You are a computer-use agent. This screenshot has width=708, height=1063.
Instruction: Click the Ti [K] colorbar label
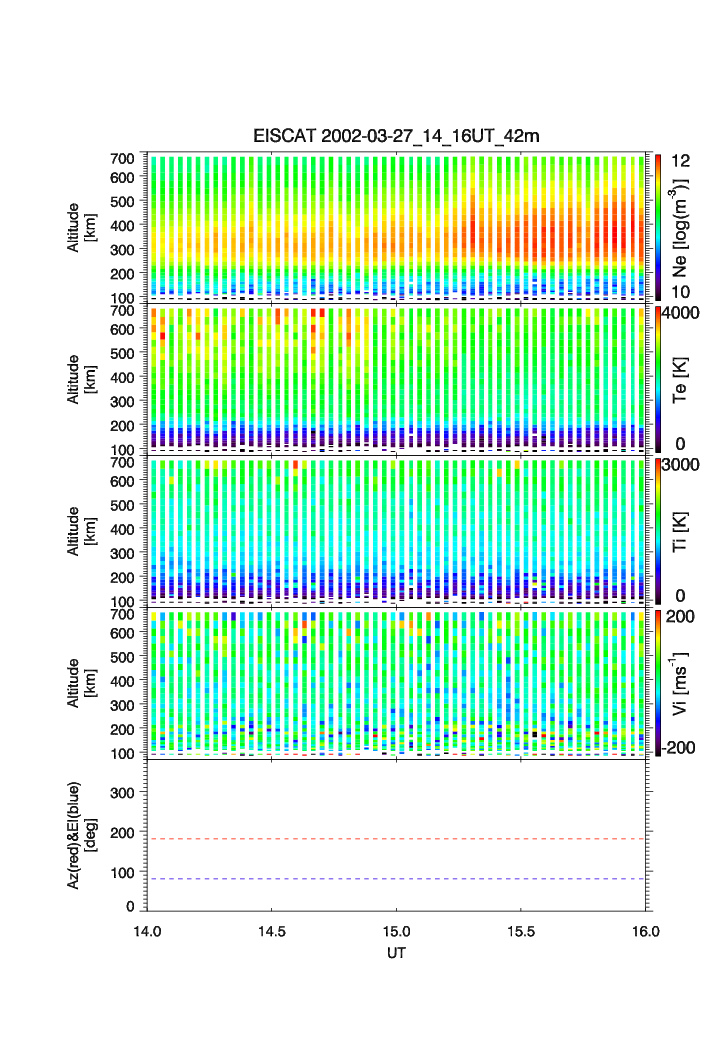coord(685,531)
